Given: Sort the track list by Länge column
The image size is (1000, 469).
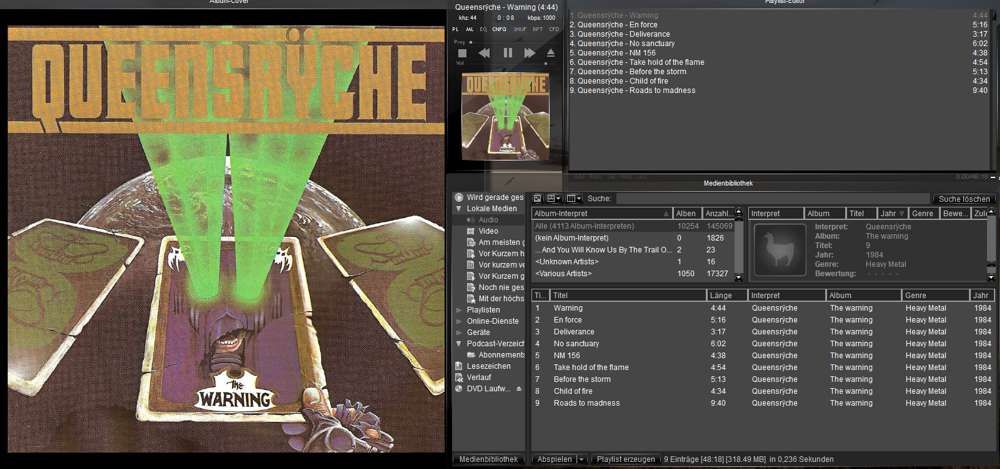Looking at the screenshot, I should tap(727, 295).
